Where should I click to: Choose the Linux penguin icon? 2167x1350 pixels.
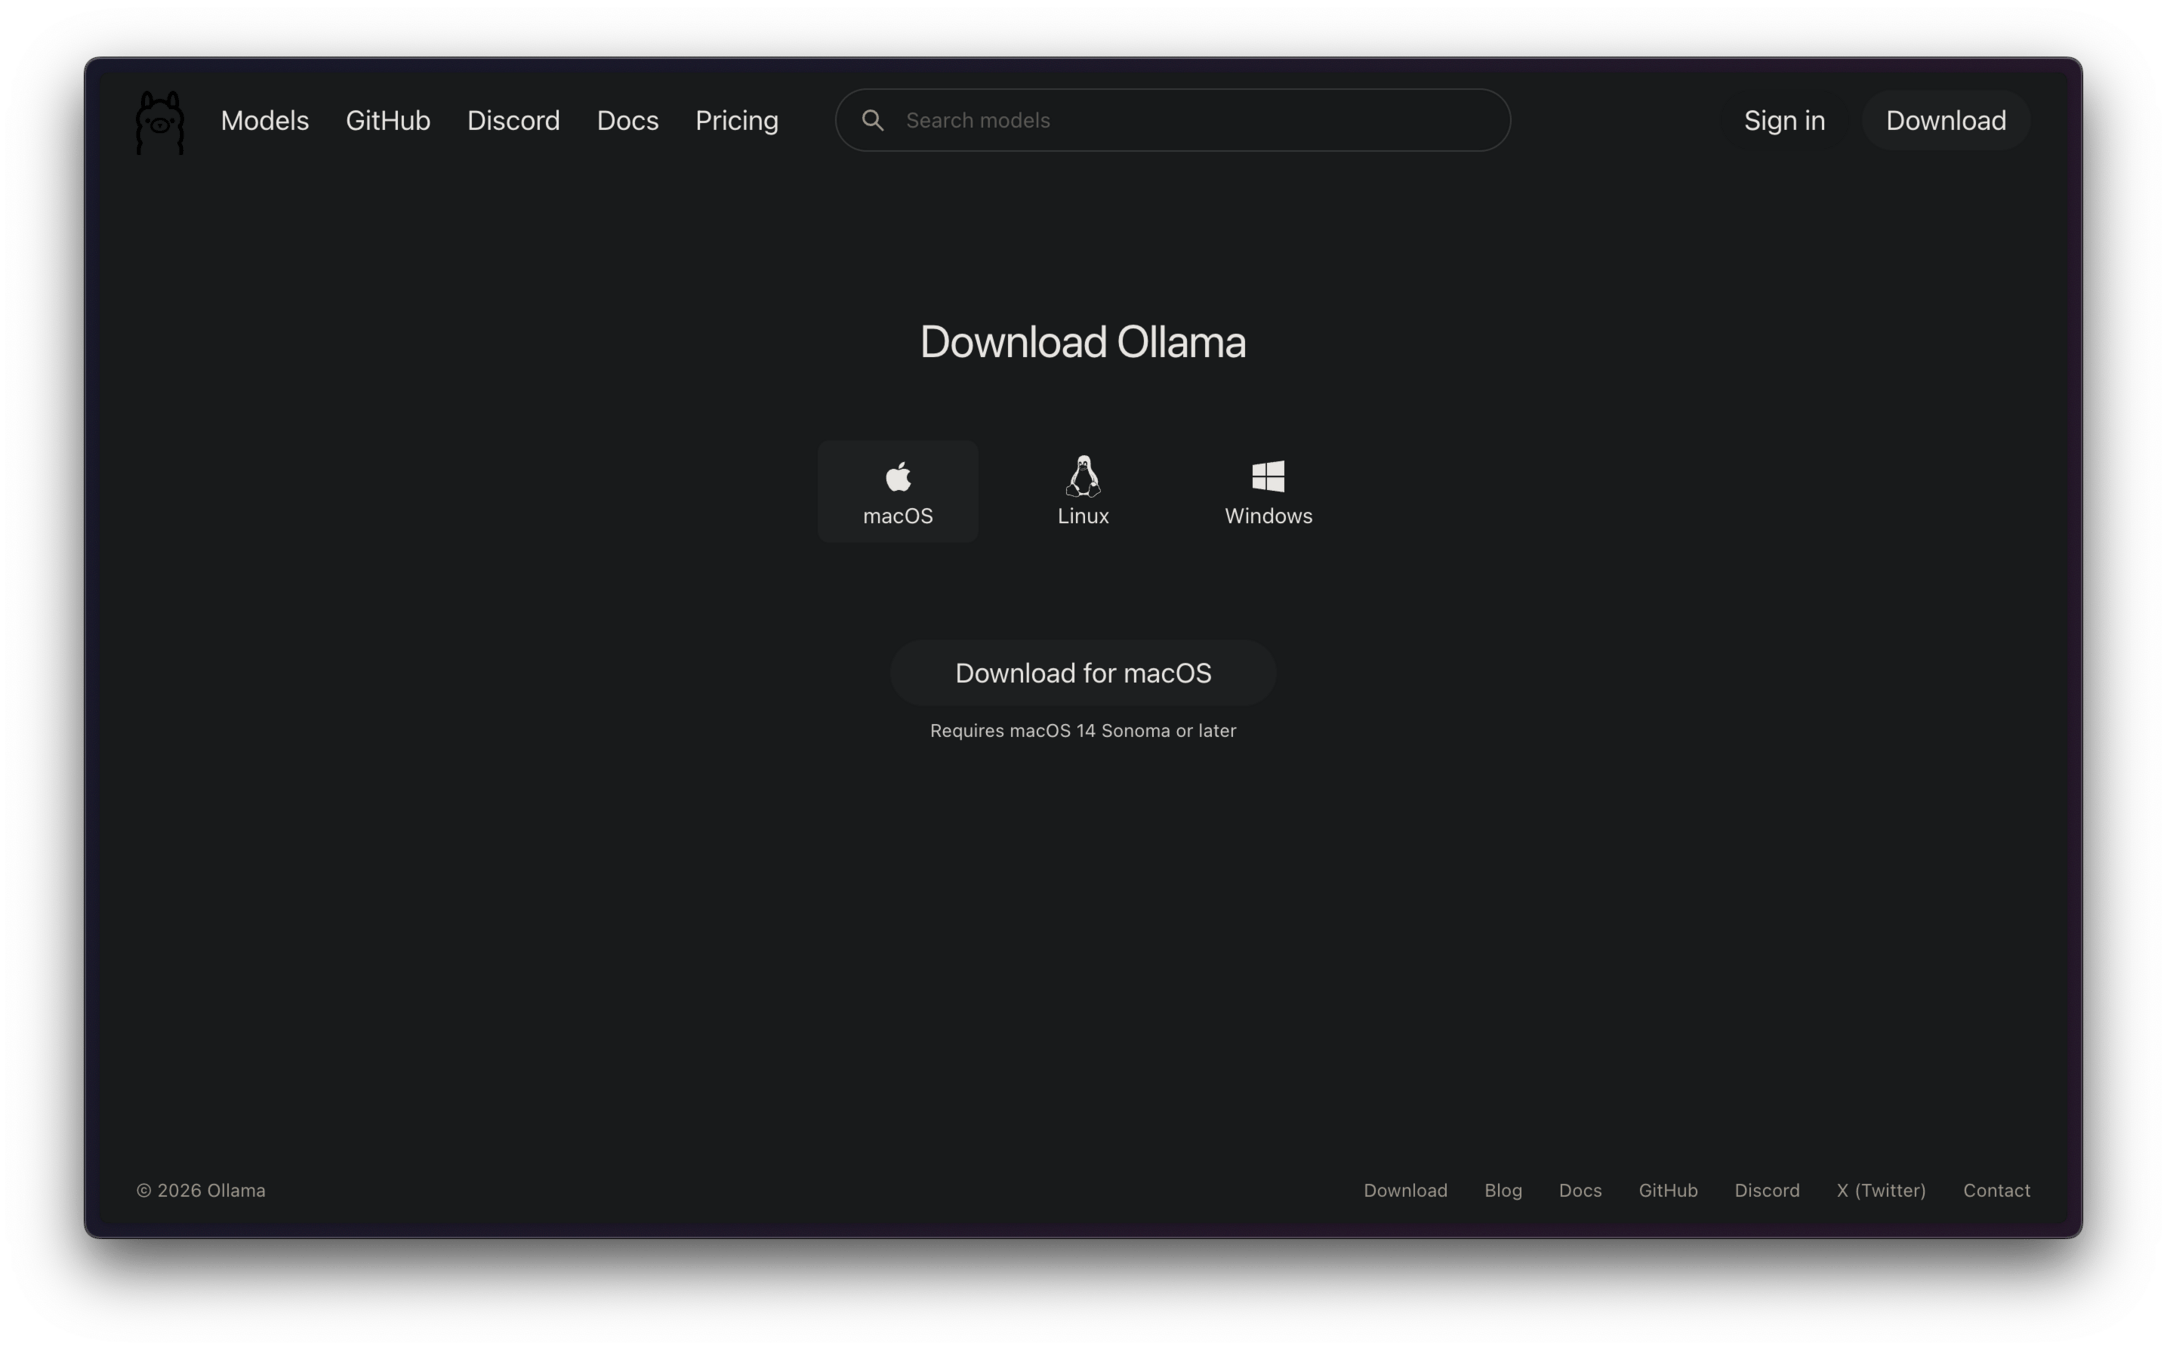(1083, 477)
